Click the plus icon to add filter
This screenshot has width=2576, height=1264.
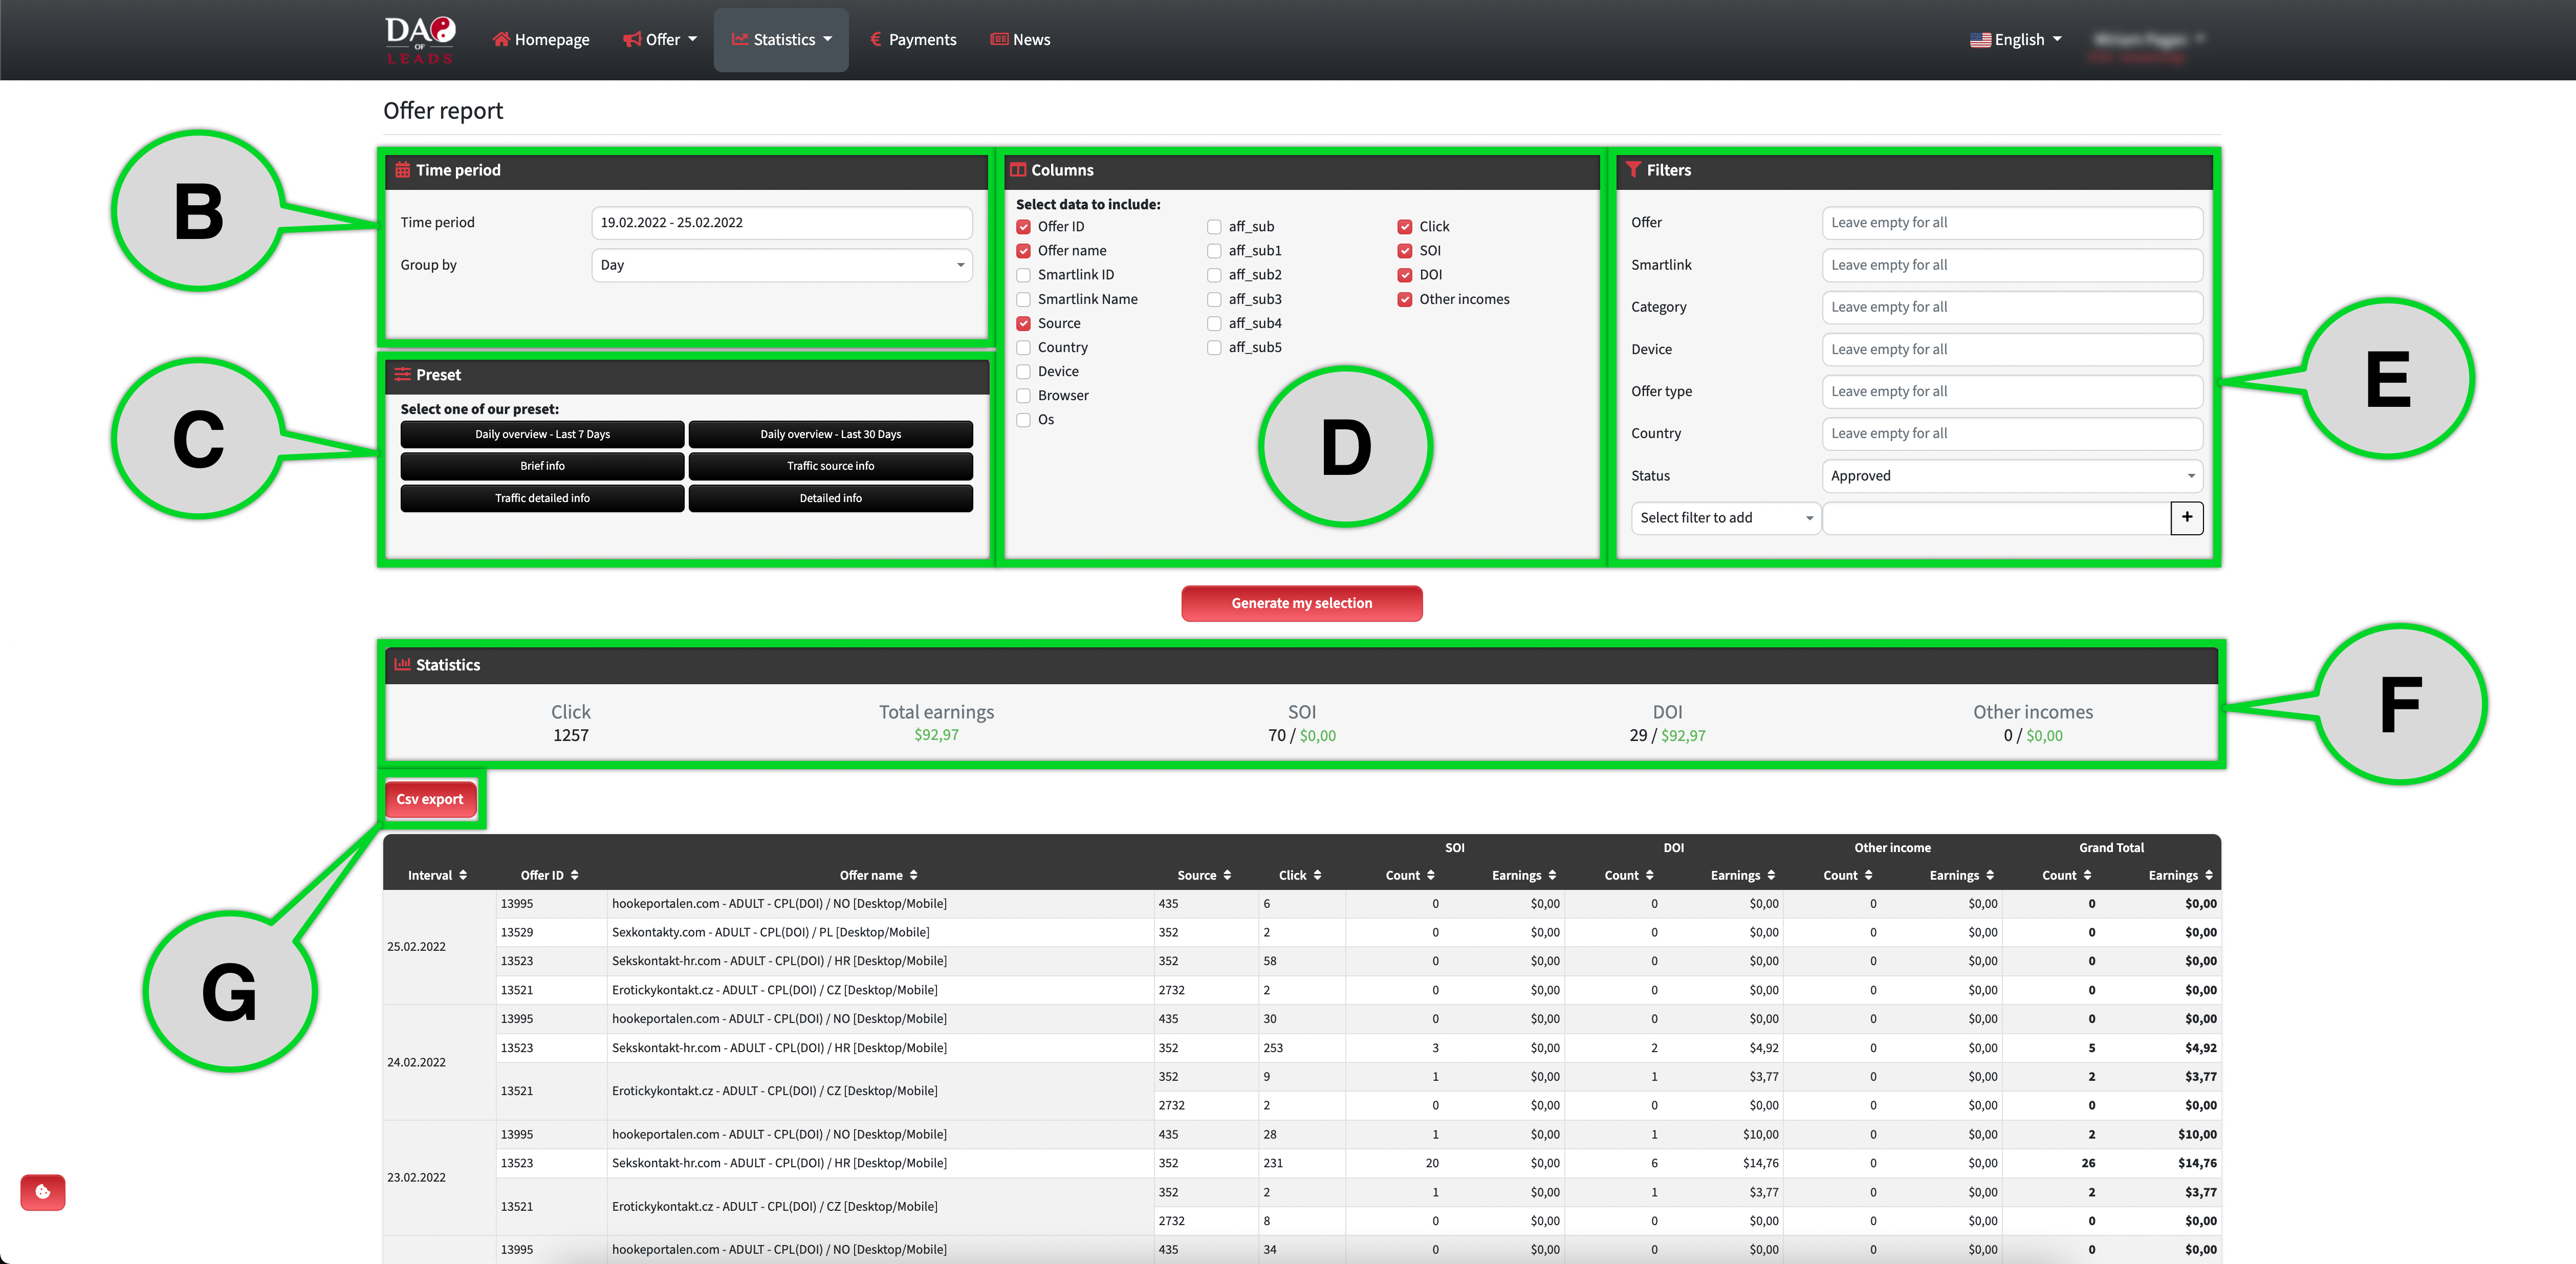[x=2186, y=517]
